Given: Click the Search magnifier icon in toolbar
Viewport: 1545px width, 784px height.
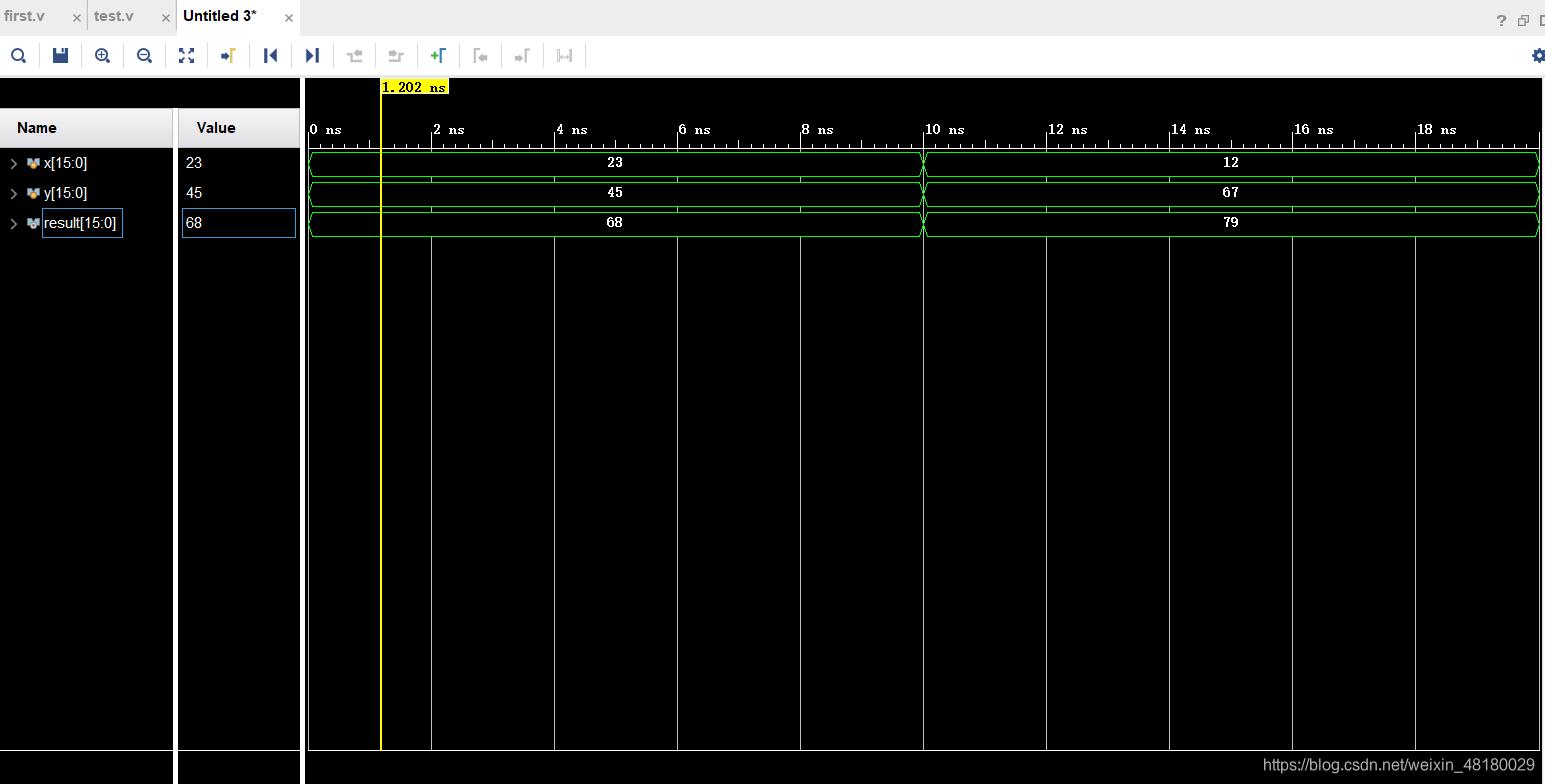Looking at the screenshot, I should coord(18,56).
